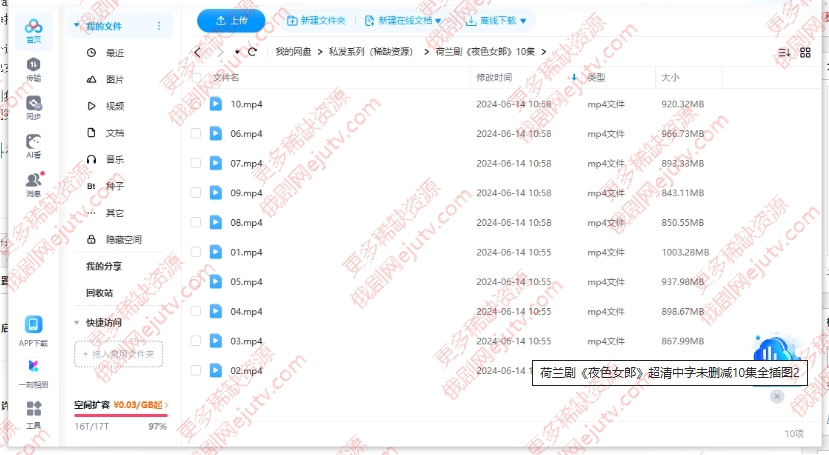Go to 我的网盘 breadcrumb
The height and width of the screenshot is (455, 829).
[293, 52]
